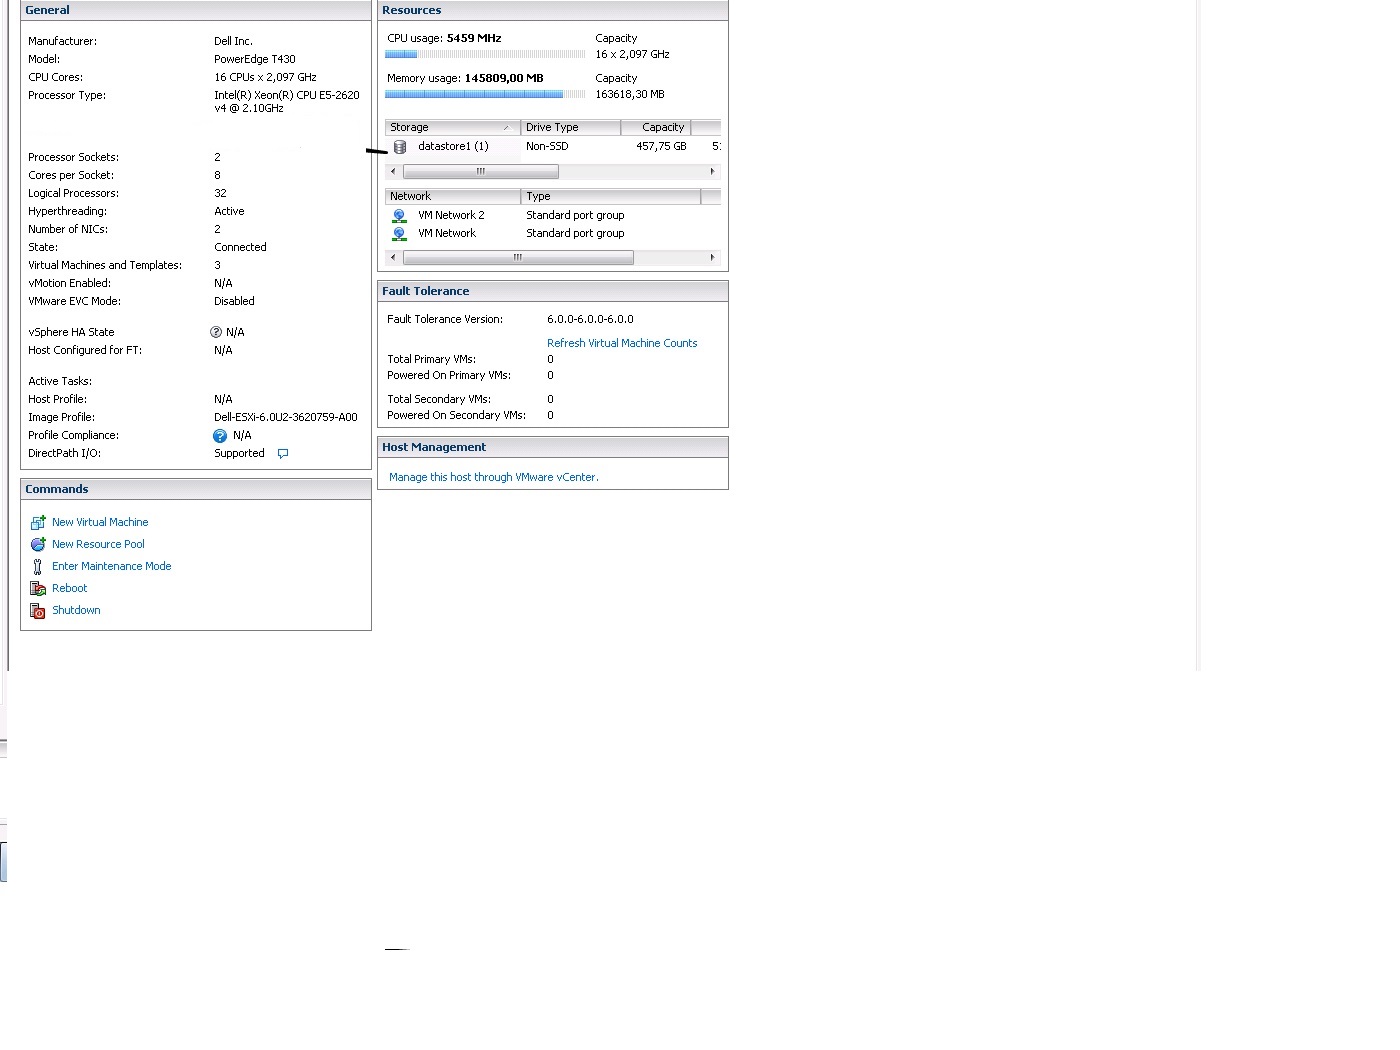Click the Fault Tolerance Version 6.0.0-6.0.0-6.0.0 value
Viewport: 1400px width, 1050px height.
click(590, 319)
